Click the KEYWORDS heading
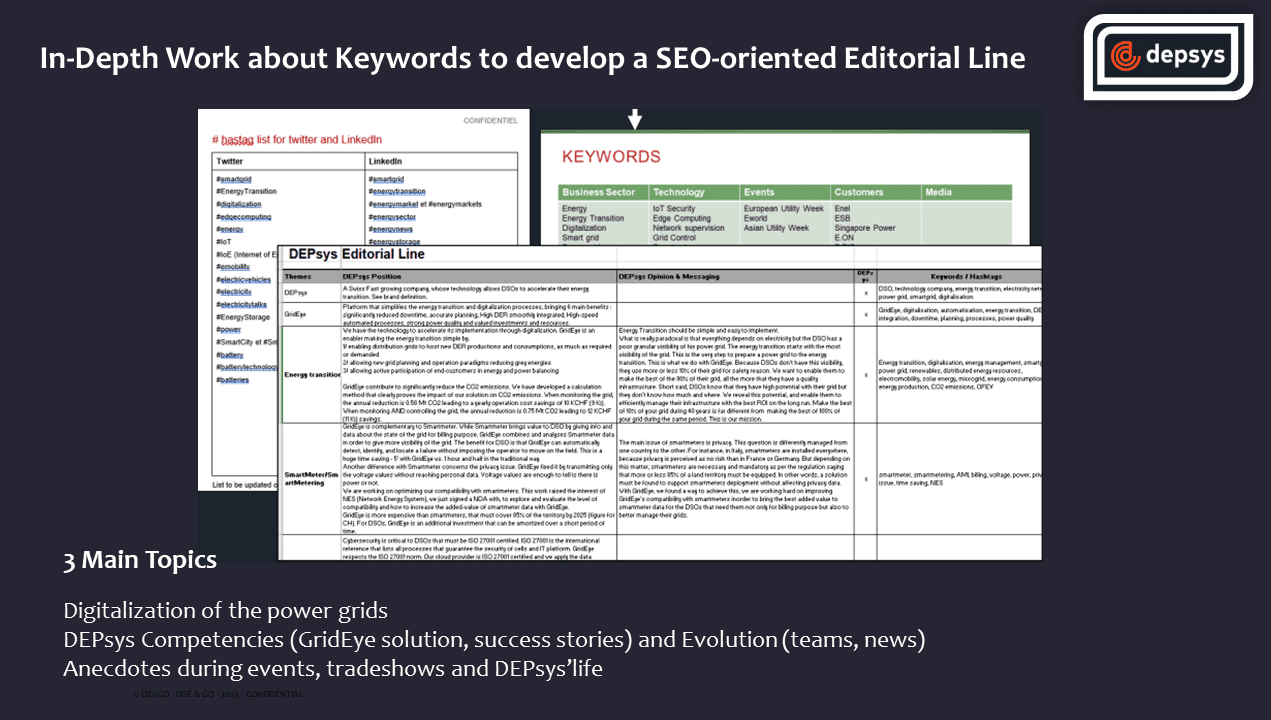 point(611,157)
